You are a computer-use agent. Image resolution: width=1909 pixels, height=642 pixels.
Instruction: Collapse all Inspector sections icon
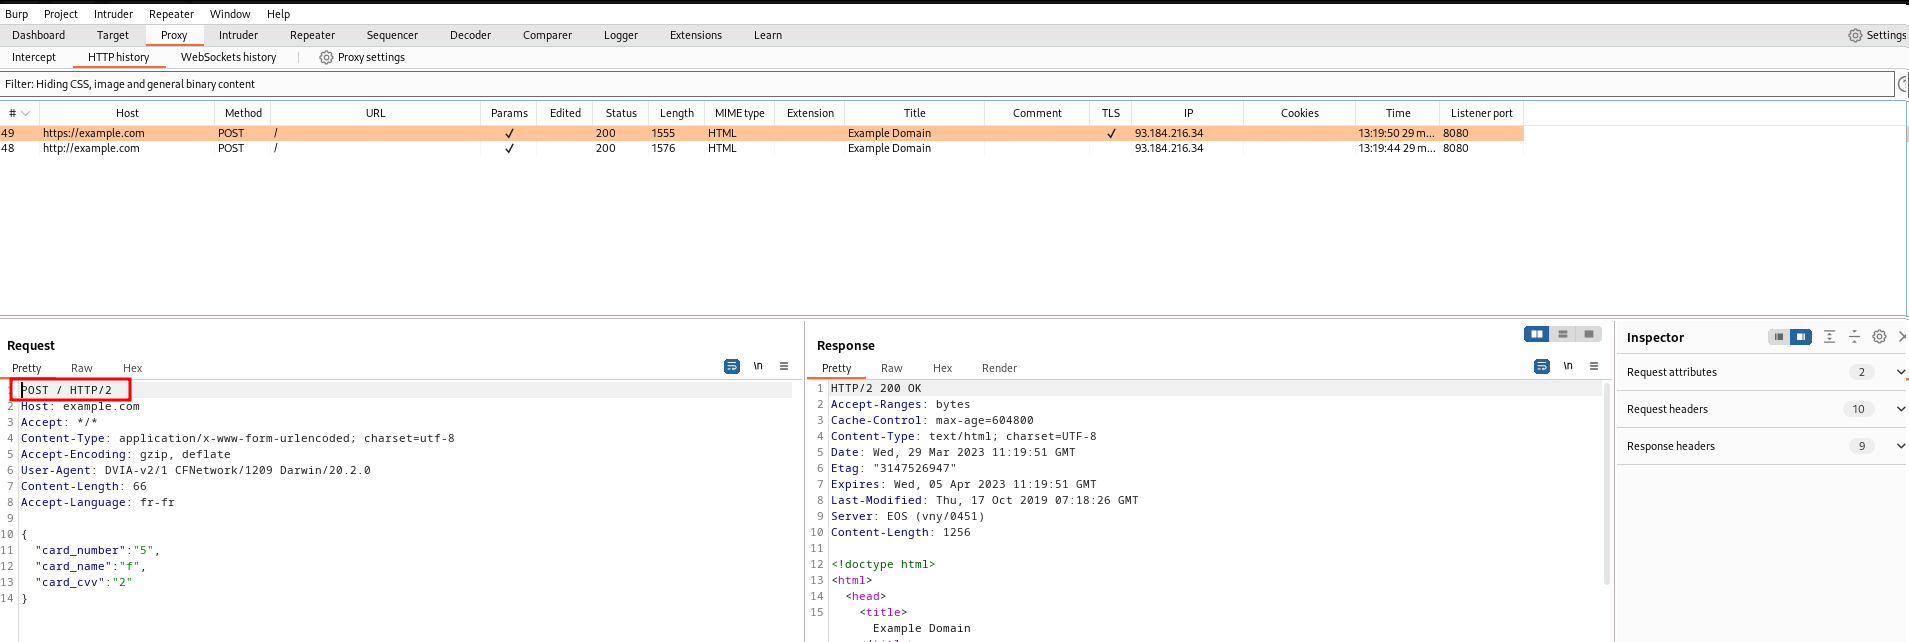pos(1854,337)
